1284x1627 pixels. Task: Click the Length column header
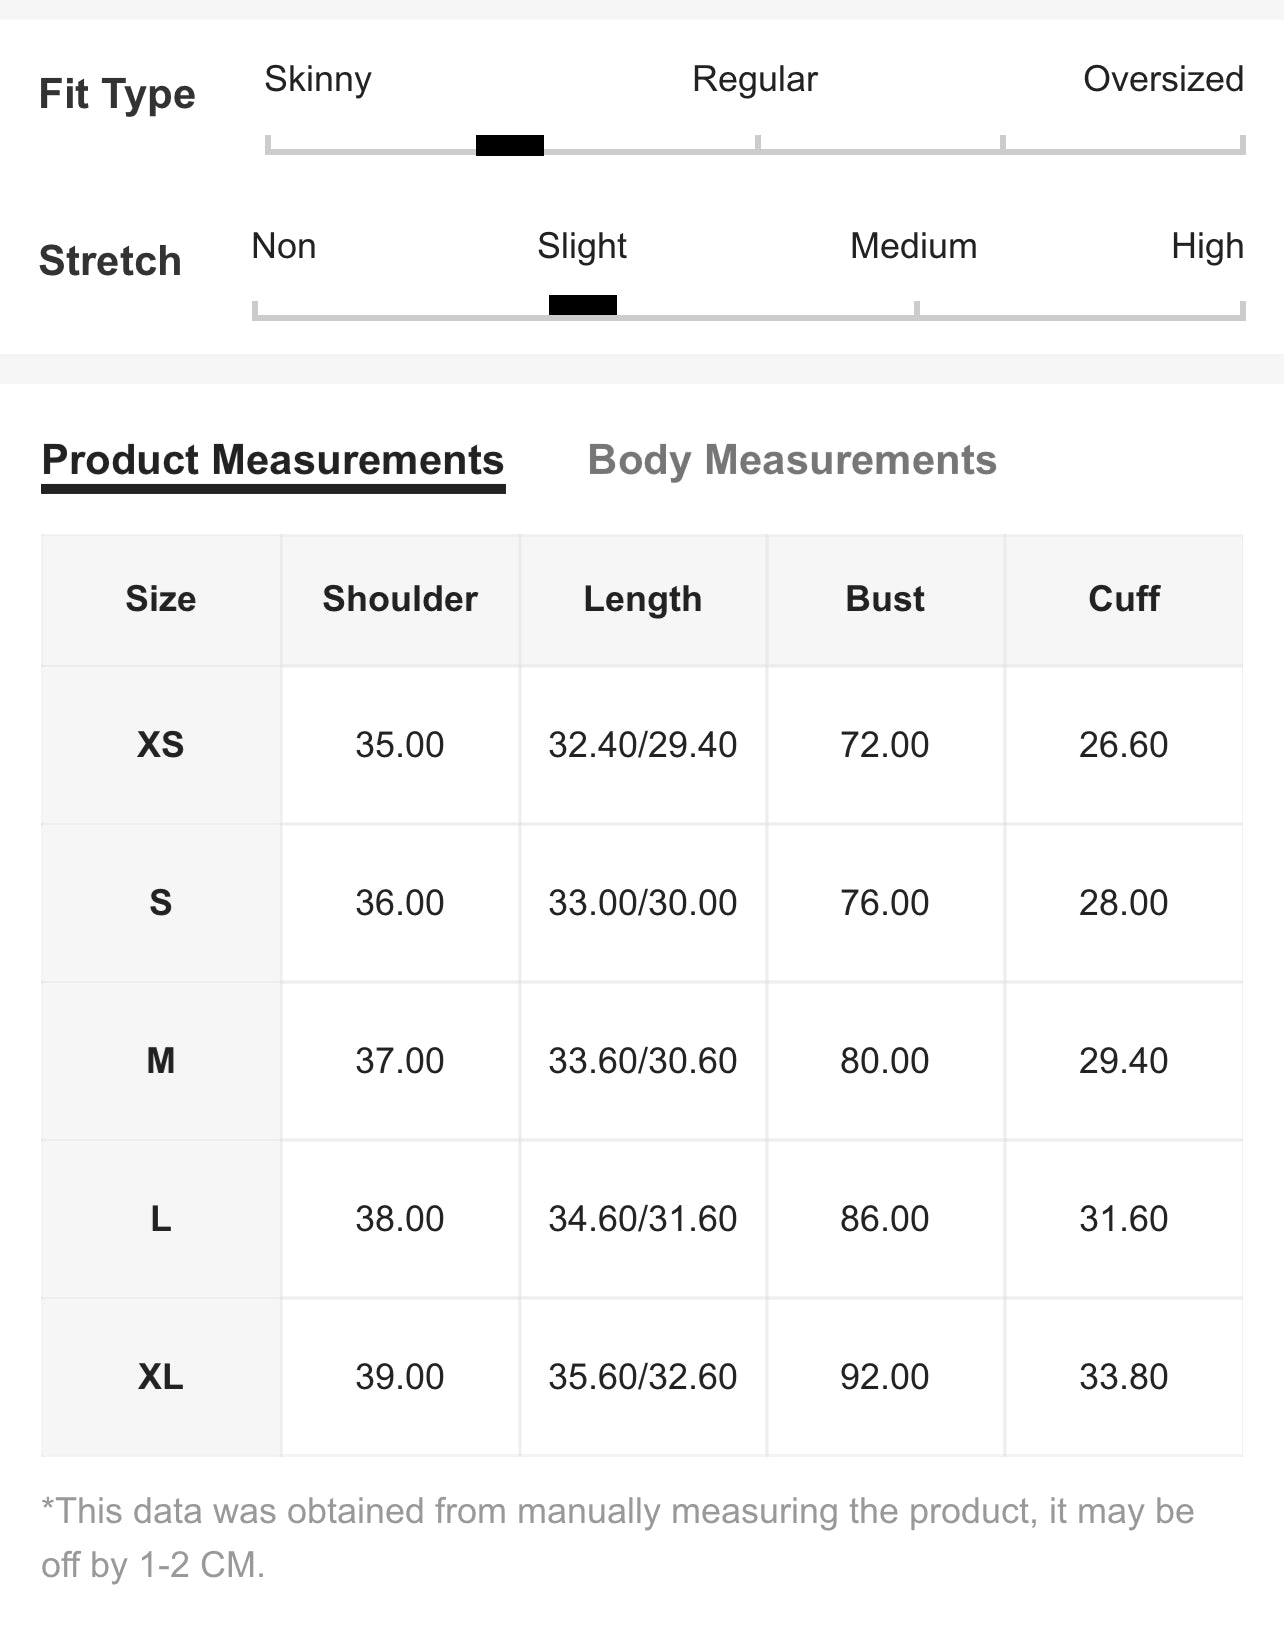[x=643, y=599]
